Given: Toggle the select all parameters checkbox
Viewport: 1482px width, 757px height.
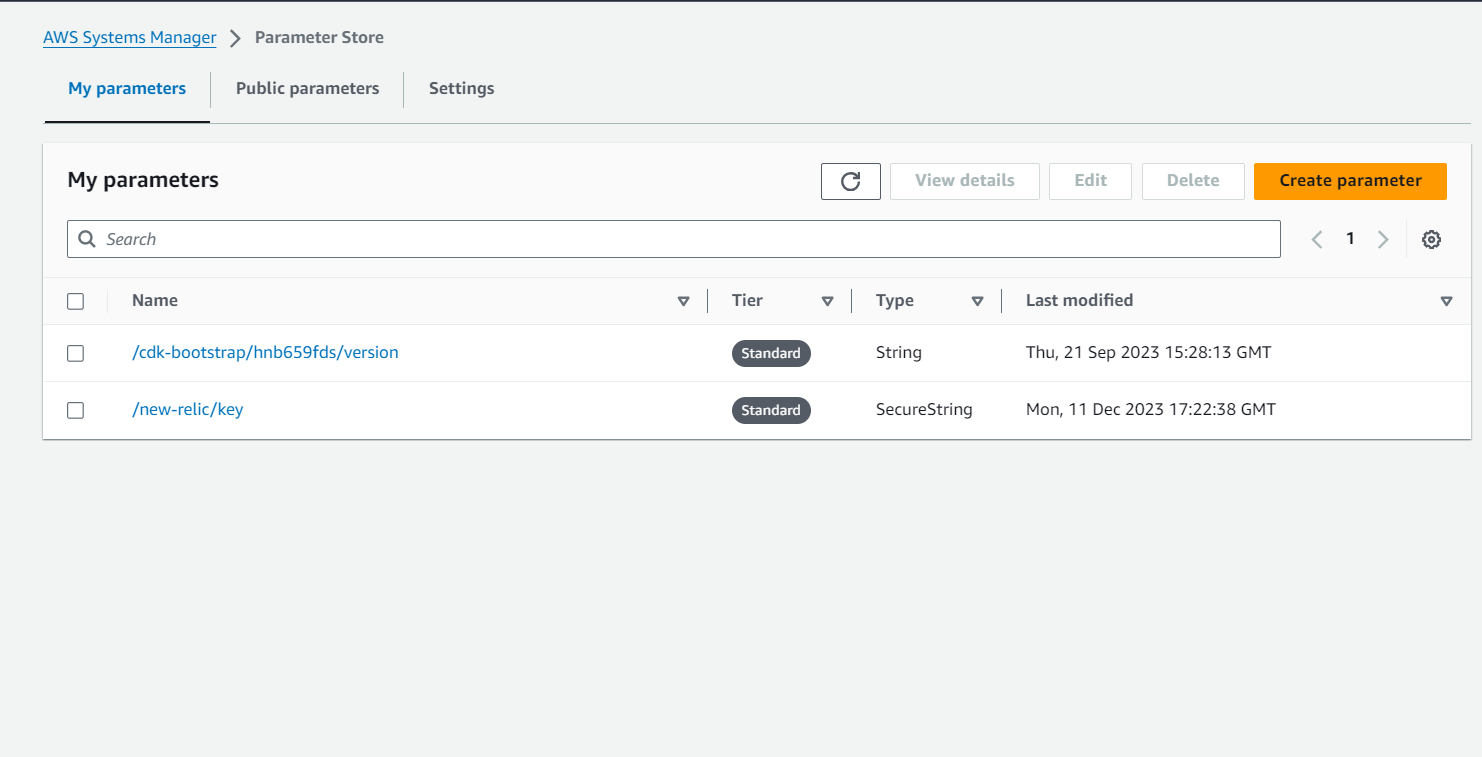Looking at the screenshot, I should [x=76, y=301].
